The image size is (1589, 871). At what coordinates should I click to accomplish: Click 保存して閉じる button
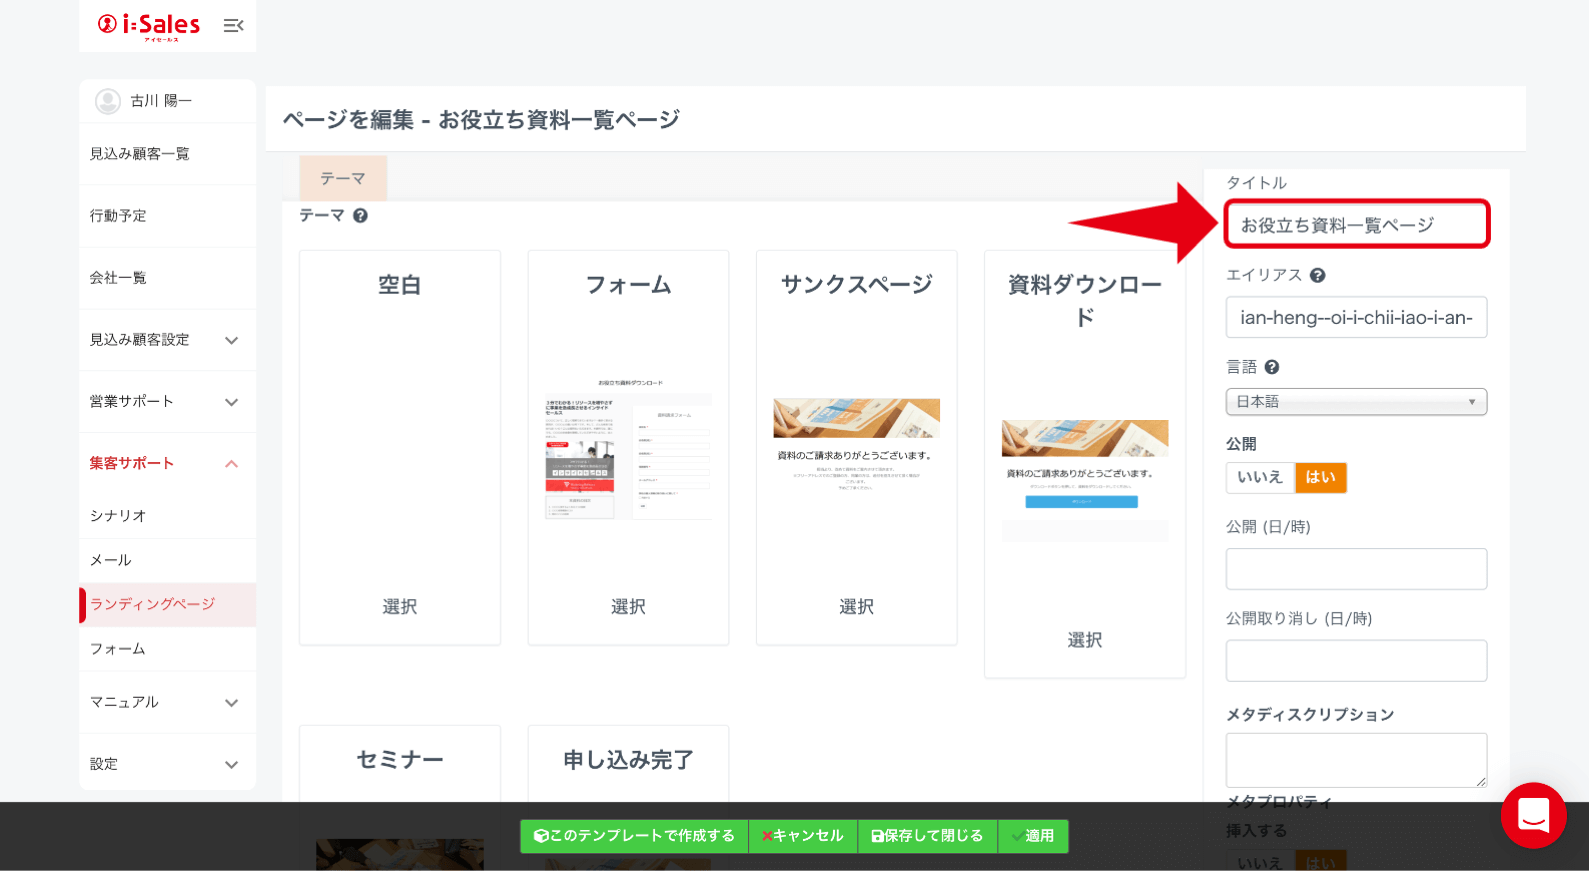(927, 836)
